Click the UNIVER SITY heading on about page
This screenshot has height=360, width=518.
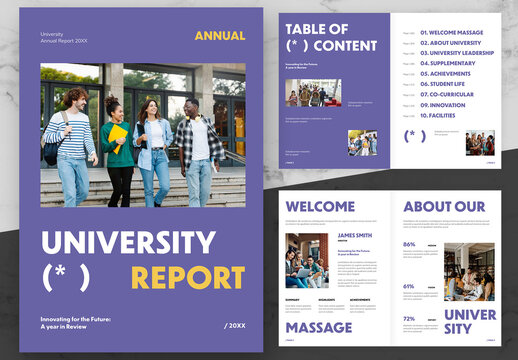tap(470, 322)
